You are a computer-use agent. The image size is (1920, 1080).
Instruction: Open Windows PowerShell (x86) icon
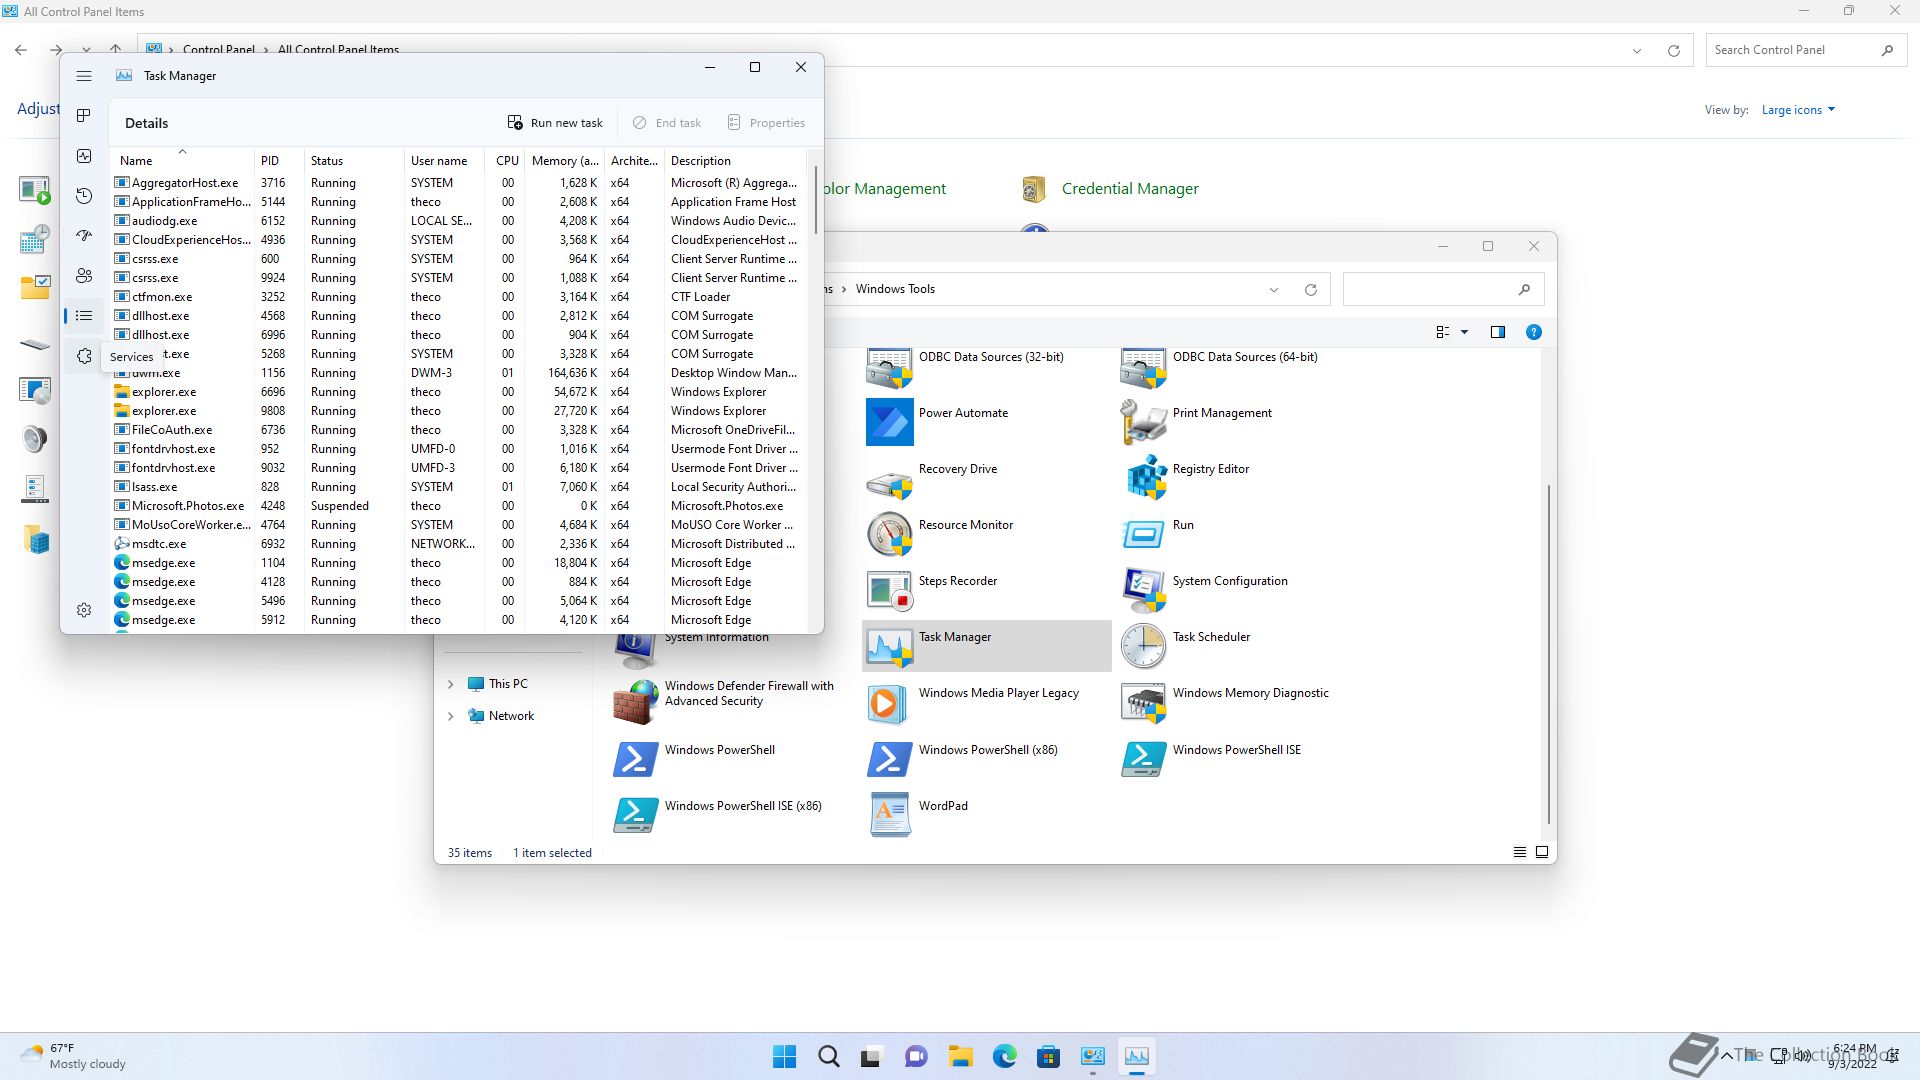coord(889,759)
